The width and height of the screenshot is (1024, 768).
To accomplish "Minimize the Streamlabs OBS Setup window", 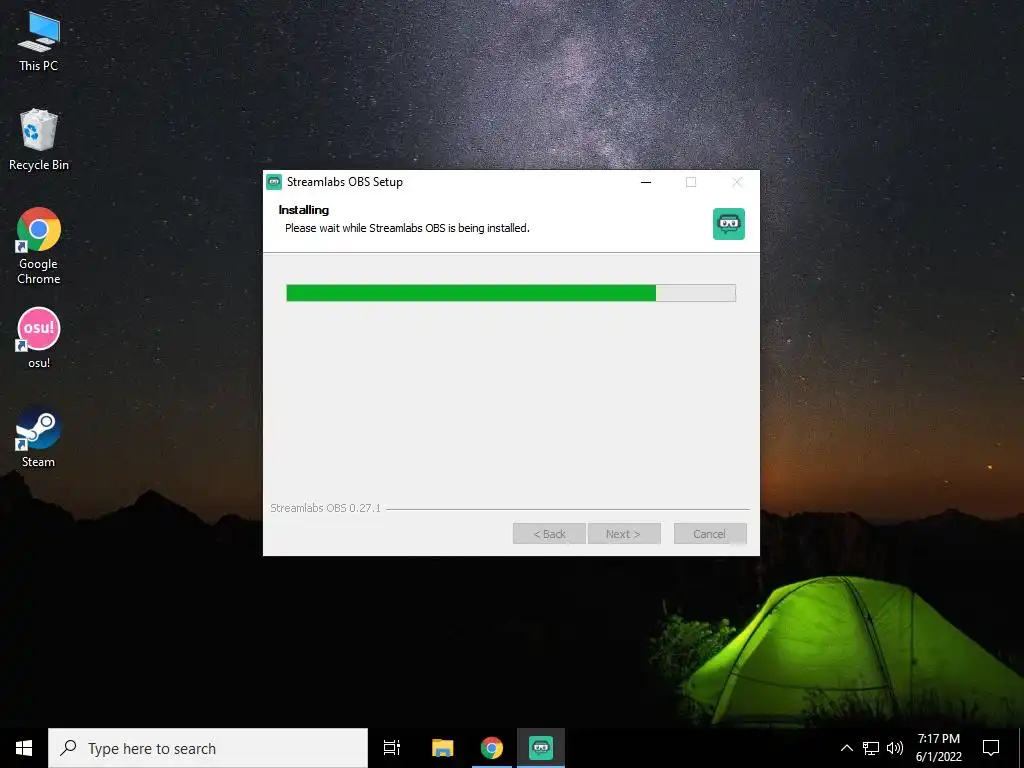I will (646, 182).
